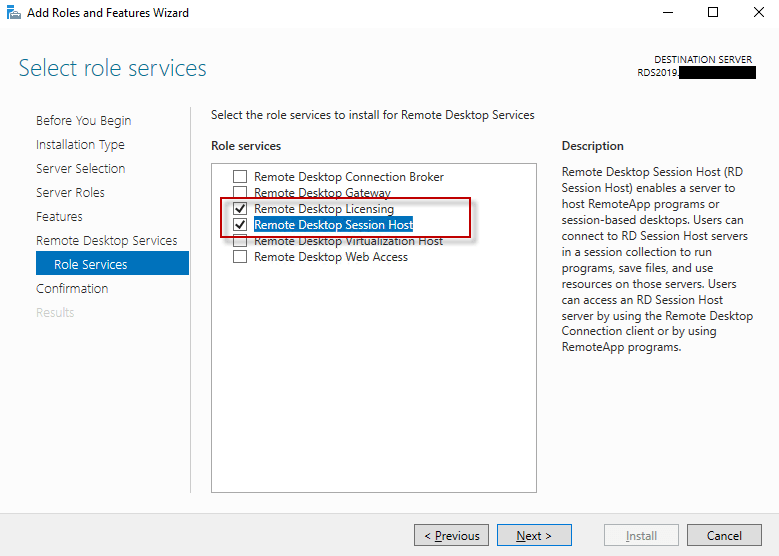
Task: Check Remote Desktop Gateway checkbox
Action: (240, 192)
